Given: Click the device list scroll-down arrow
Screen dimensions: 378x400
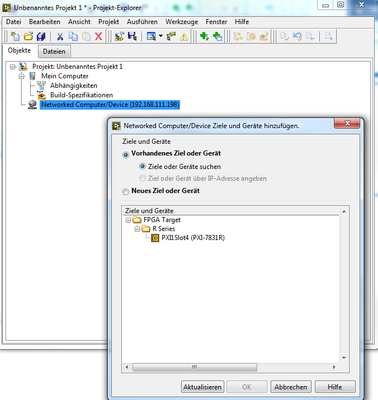Looking at the screenshot, I should pyautogui.click(x=344, y=358).
